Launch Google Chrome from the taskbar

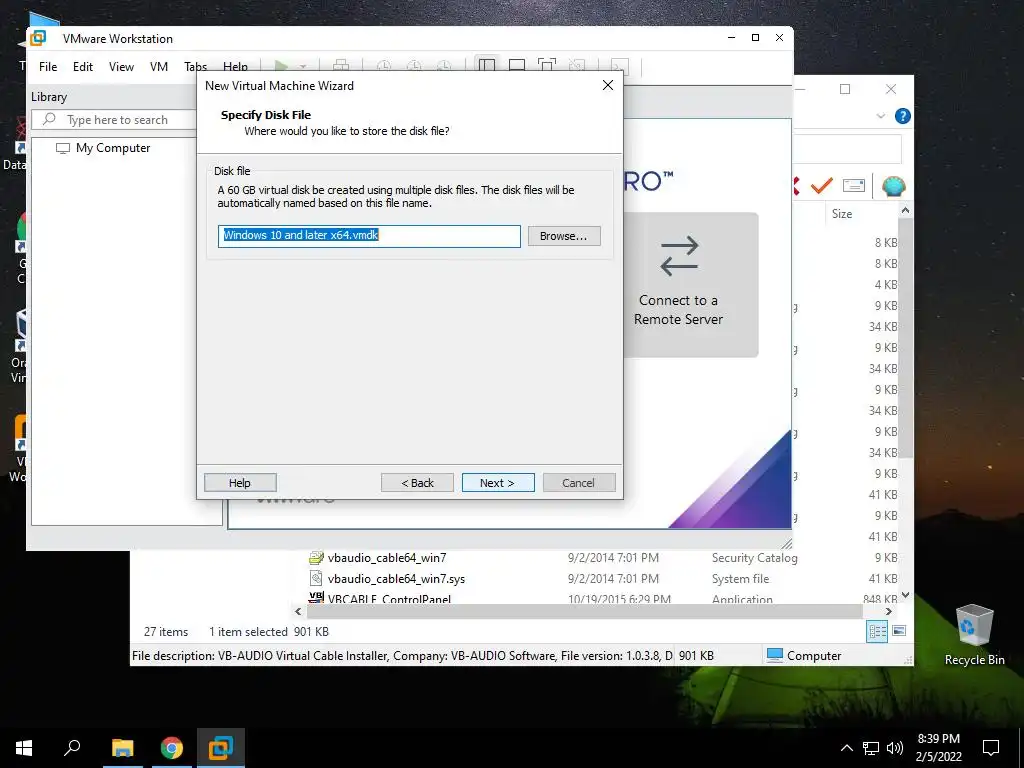click(x=172, y=748)
